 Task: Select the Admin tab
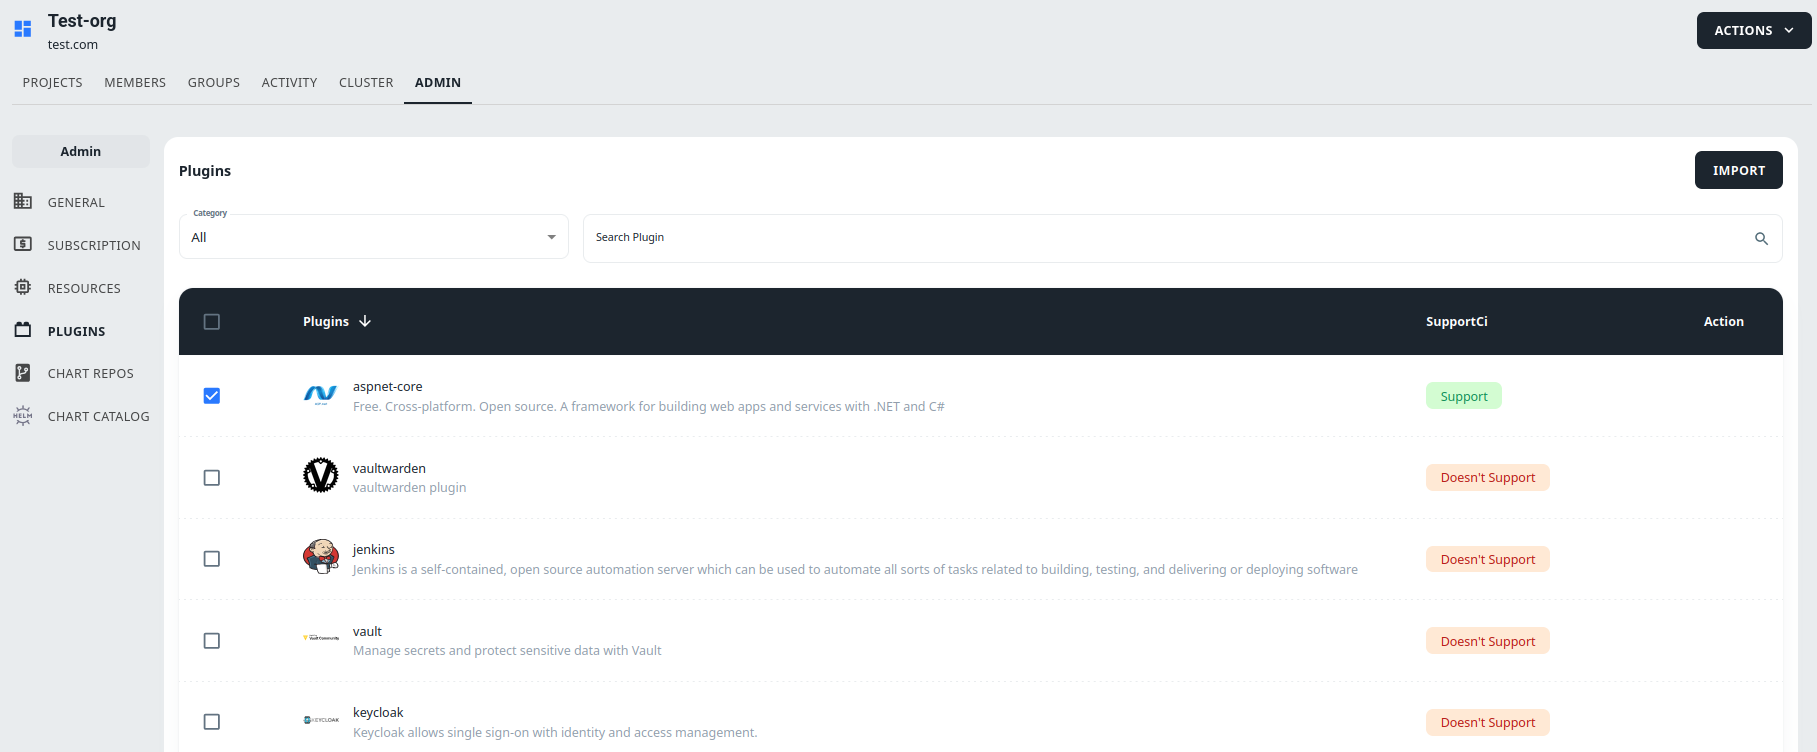(438, 83)
